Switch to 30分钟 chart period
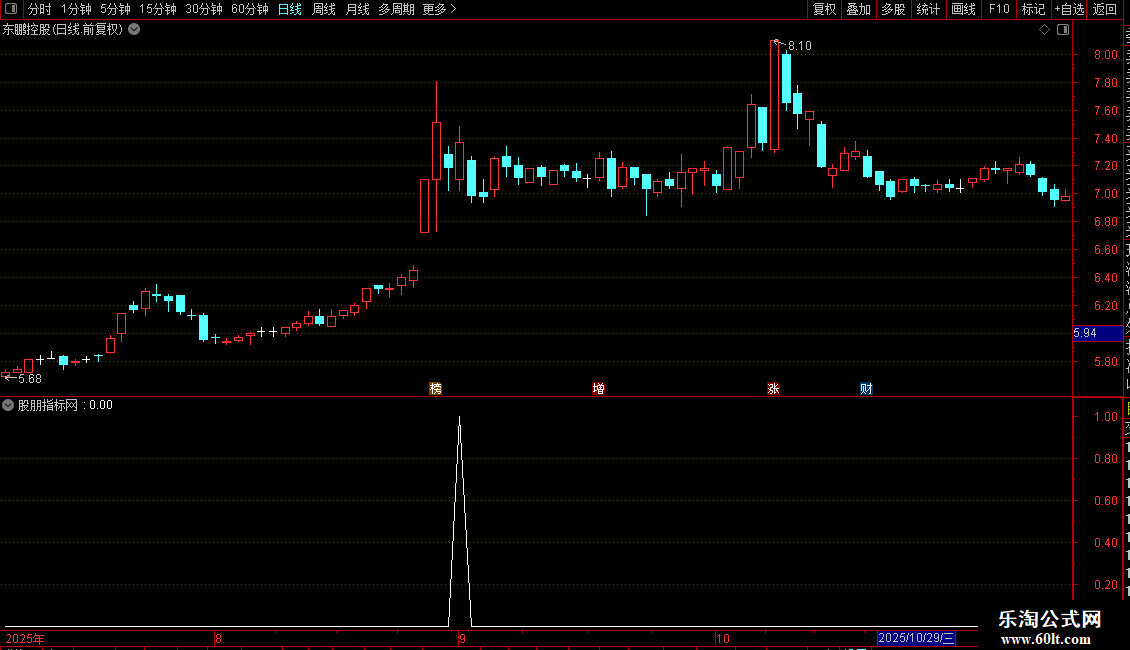The width and height of the screenshot is (1130, 650). tap(204, 9)
